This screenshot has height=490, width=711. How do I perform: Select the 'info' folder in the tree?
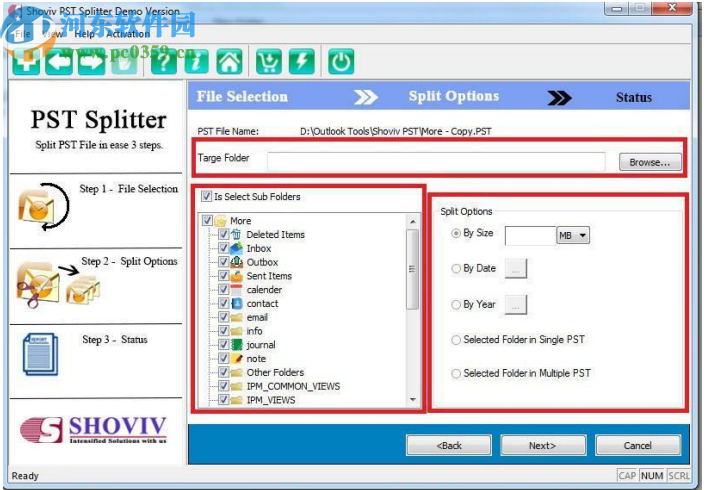click(x=254, y=331)
